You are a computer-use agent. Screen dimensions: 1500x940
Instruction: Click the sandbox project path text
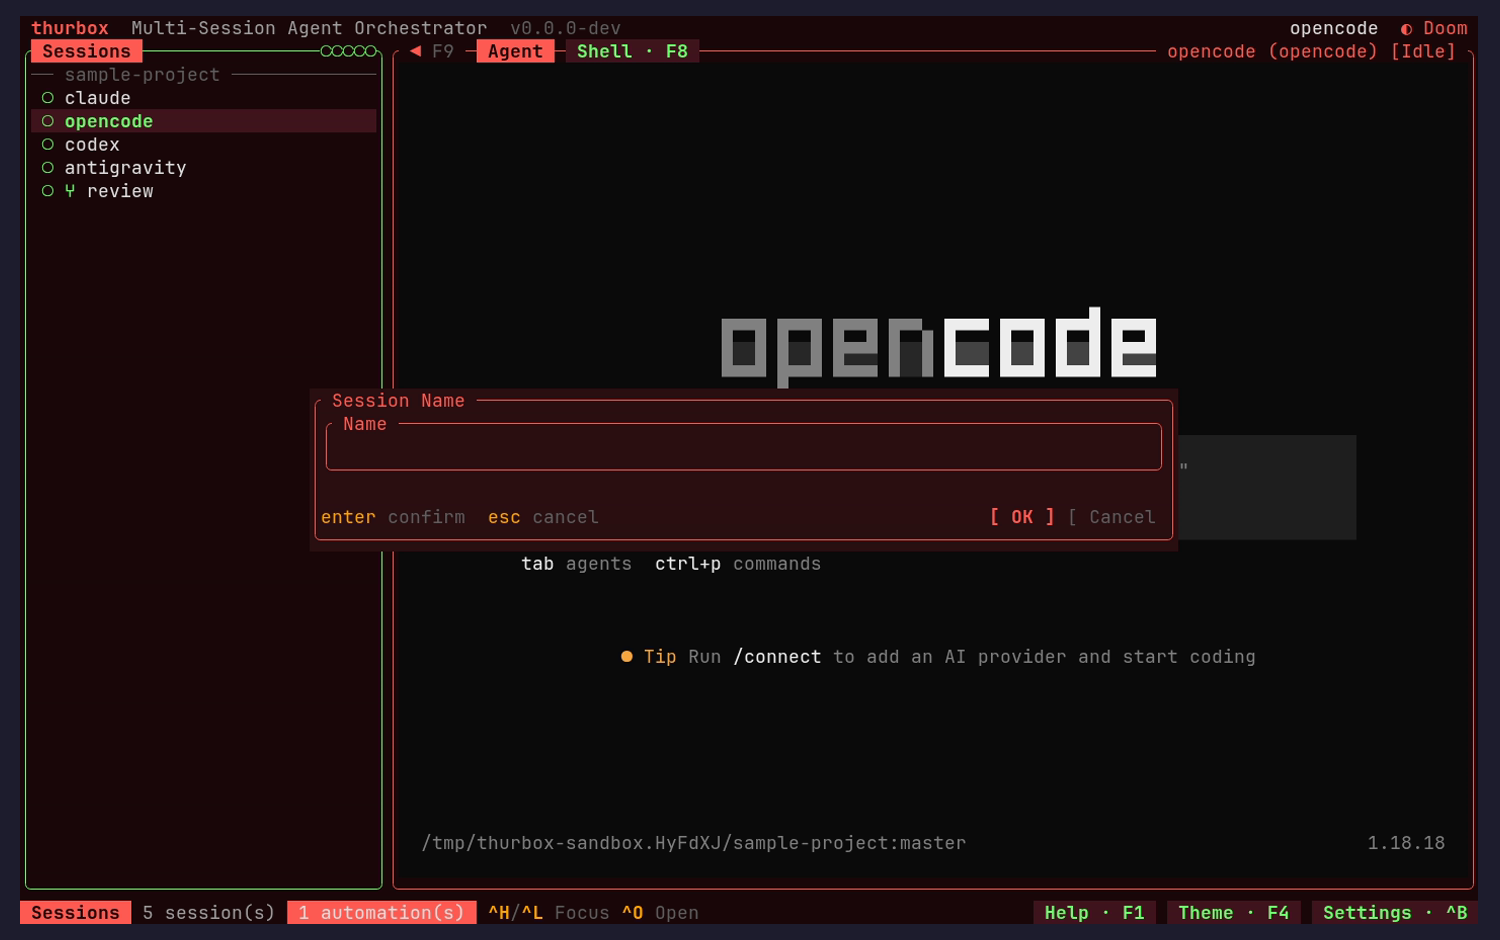pyautogui.click(x=693, y=843)
